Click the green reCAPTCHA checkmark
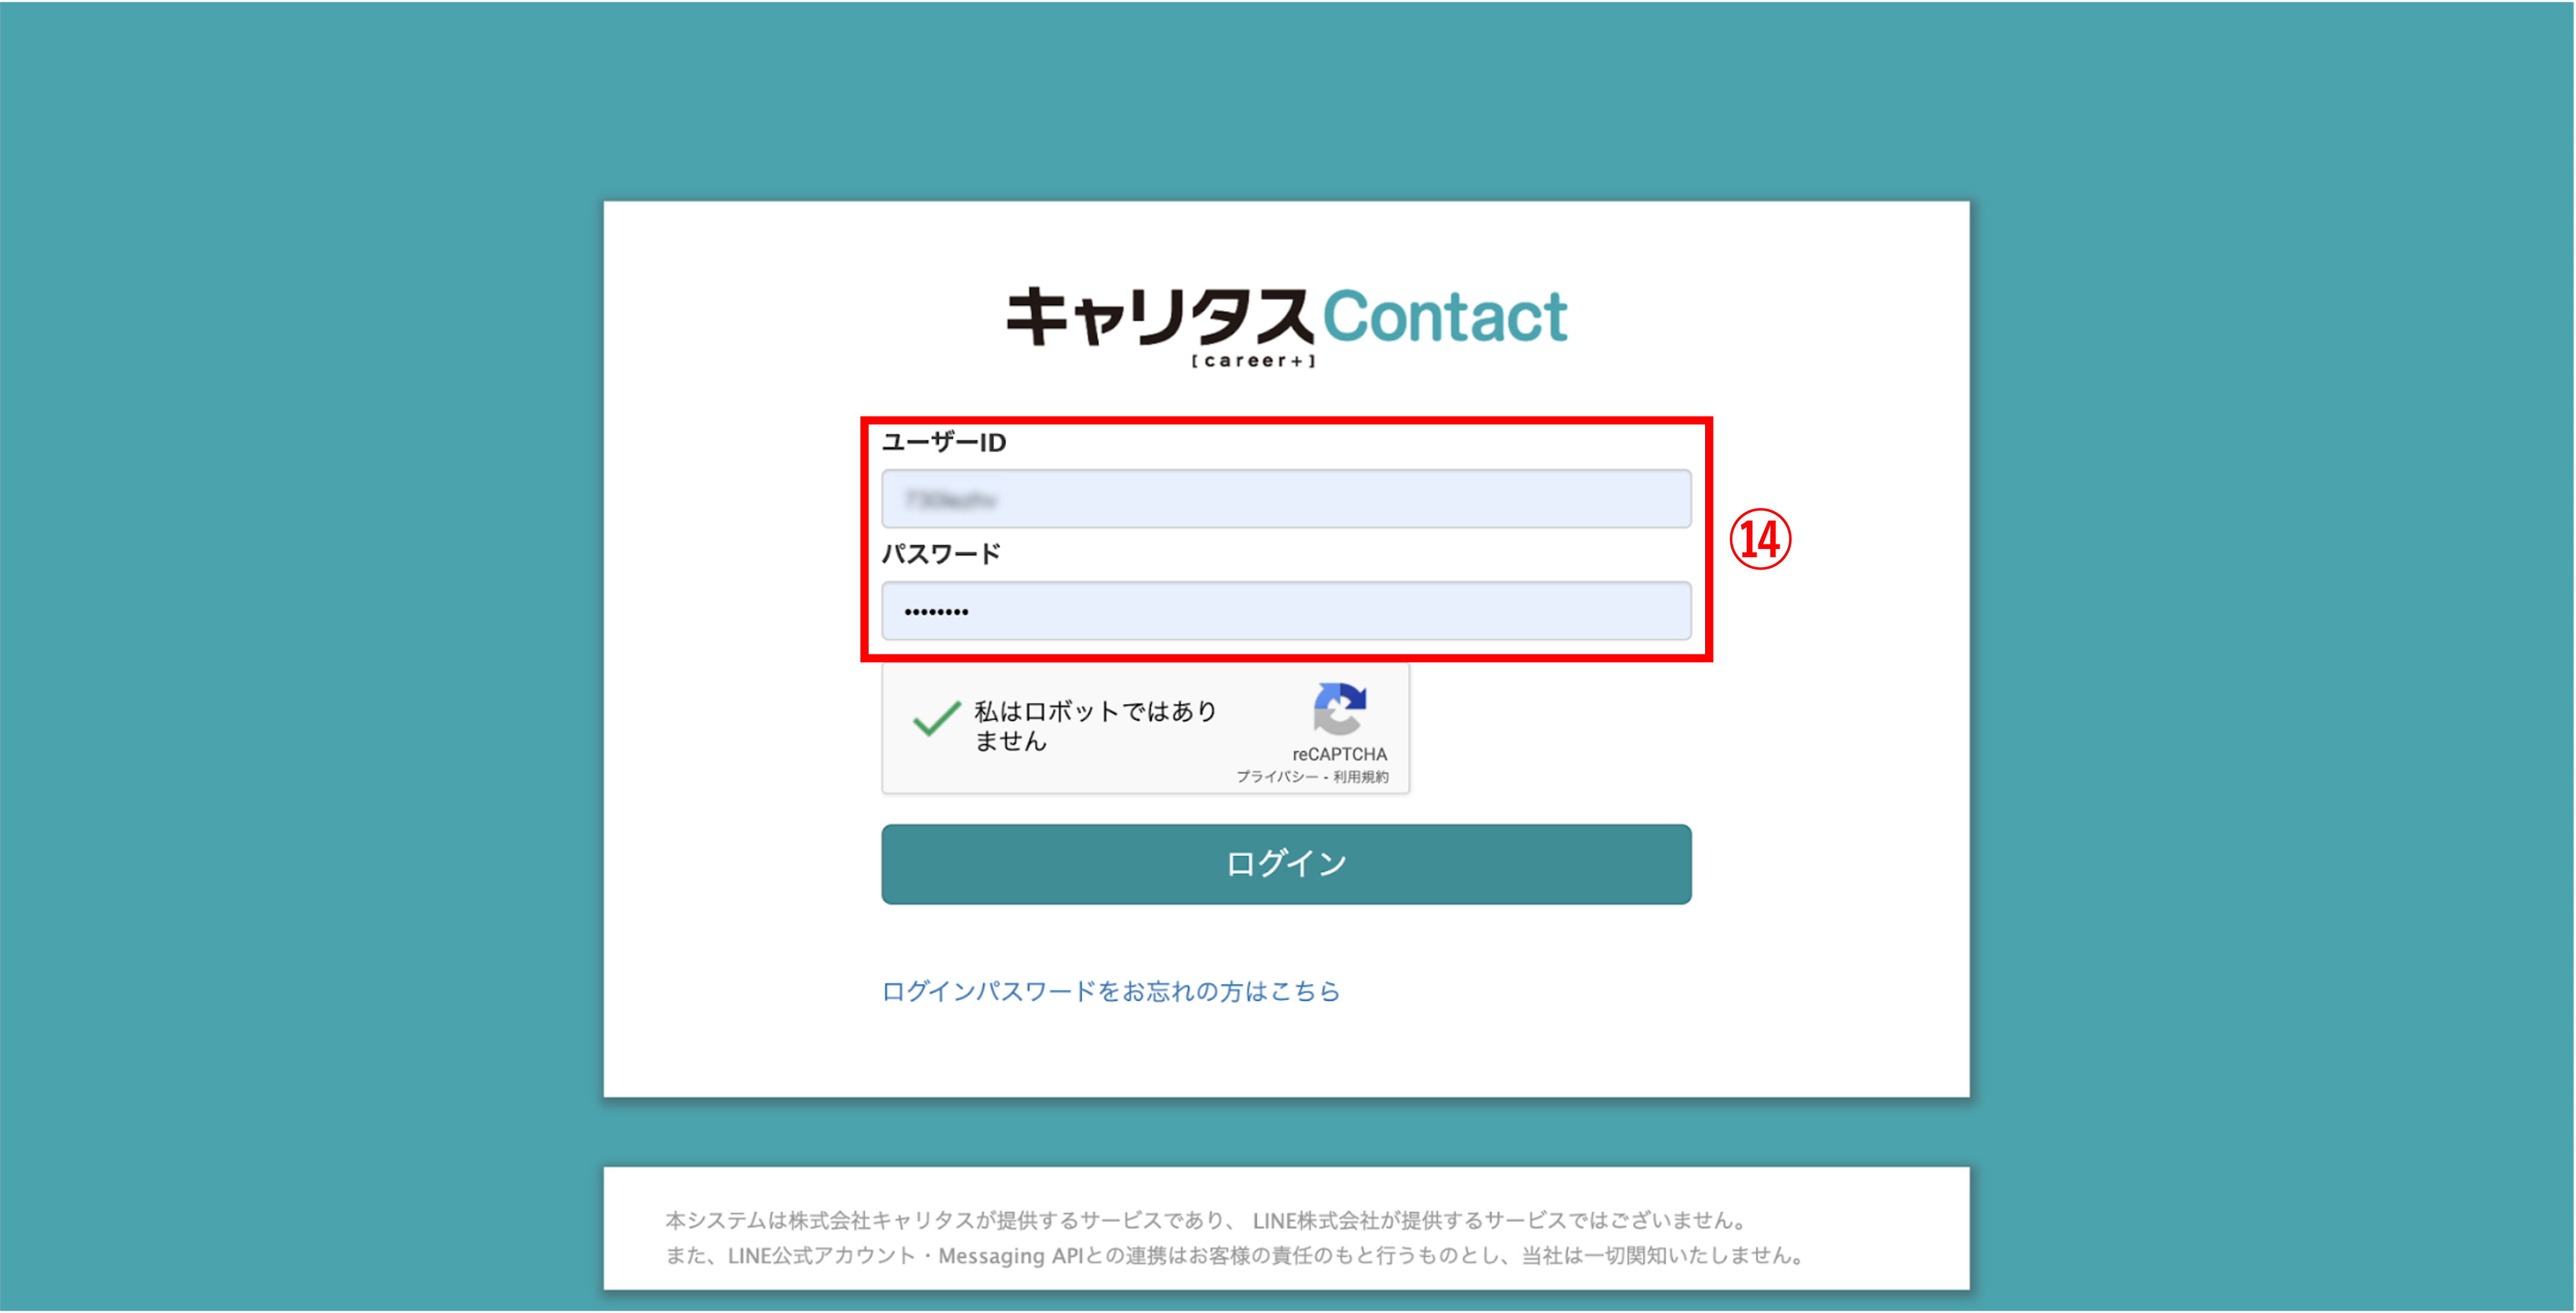The height and width of the screenshot is (1313, 2576). (936, 718)
